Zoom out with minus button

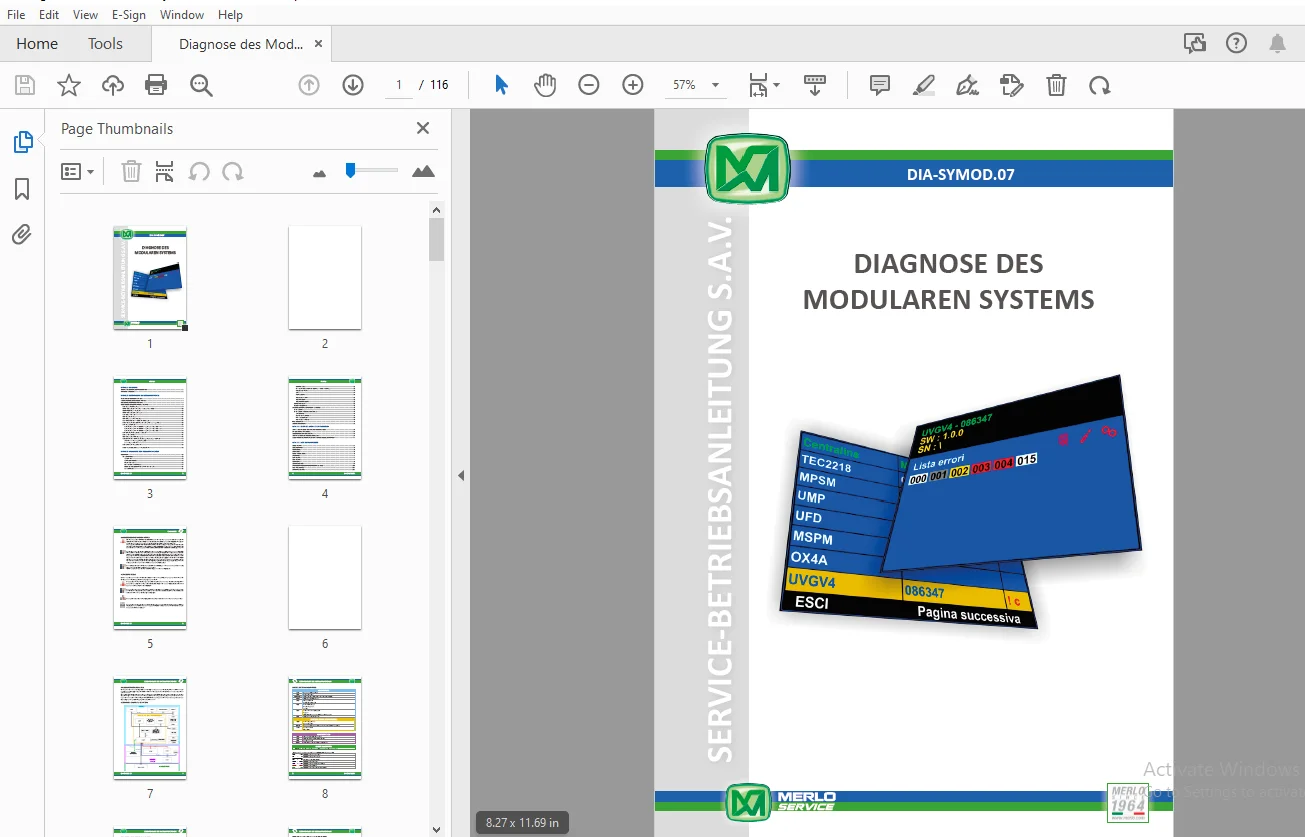tap(589, 85)
